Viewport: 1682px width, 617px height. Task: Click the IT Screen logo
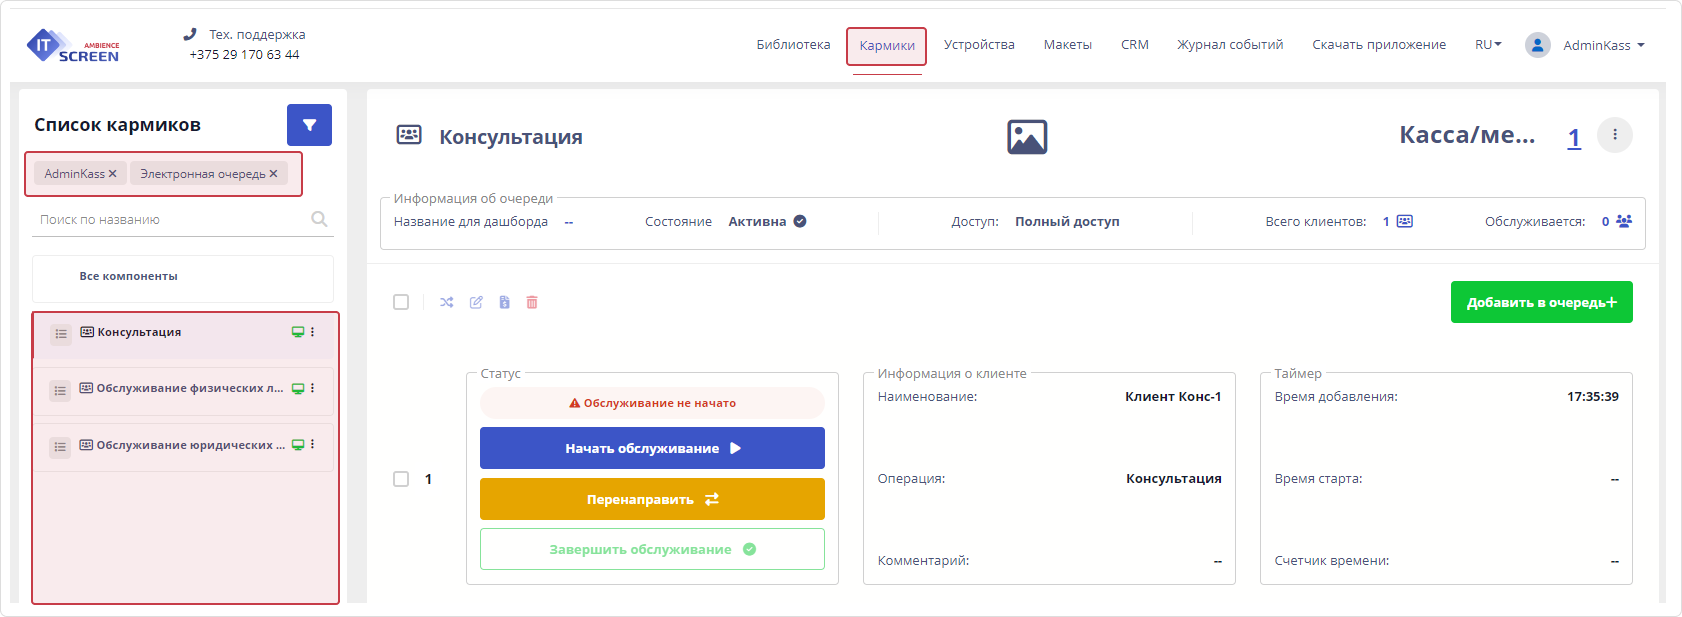(x=73, y=45)
